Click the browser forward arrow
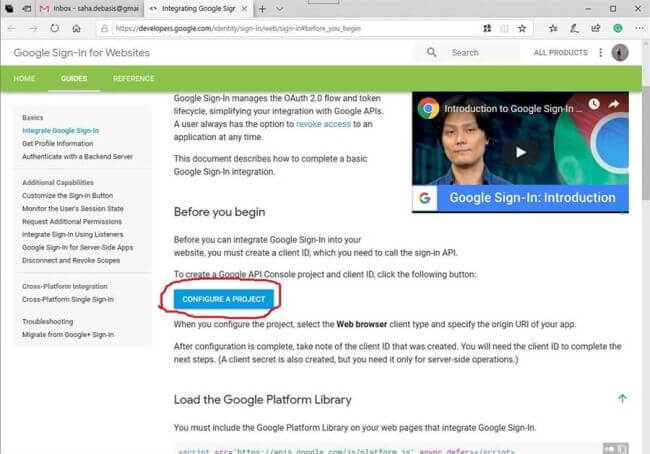Viewport: 650px width, 454px height. point(33,29)
